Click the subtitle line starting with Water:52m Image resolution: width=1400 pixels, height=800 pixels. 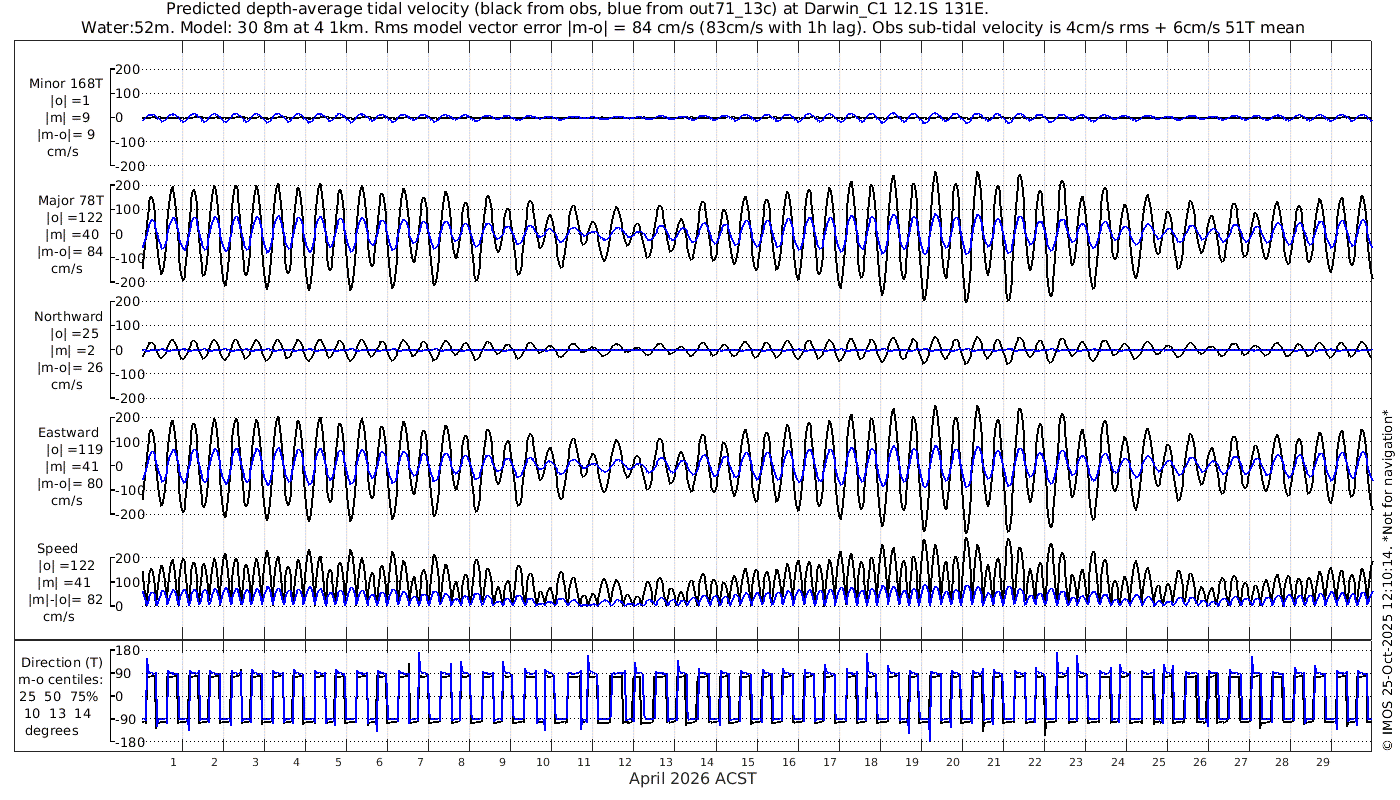(692, 27)
